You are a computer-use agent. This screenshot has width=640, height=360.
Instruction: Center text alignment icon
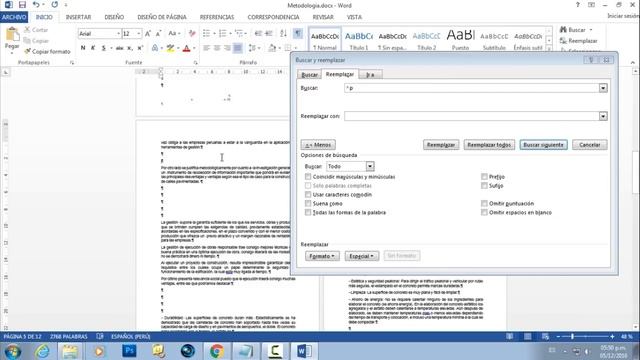(x=217, y=48)
